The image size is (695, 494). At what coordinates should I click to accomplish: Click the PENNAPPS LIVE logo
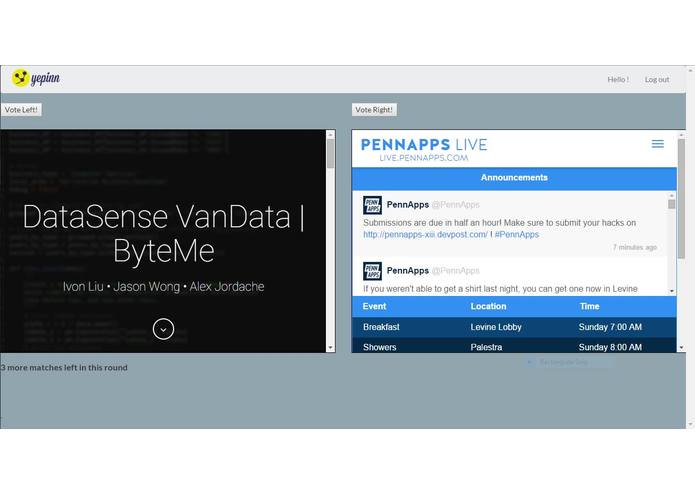(424, 144)
